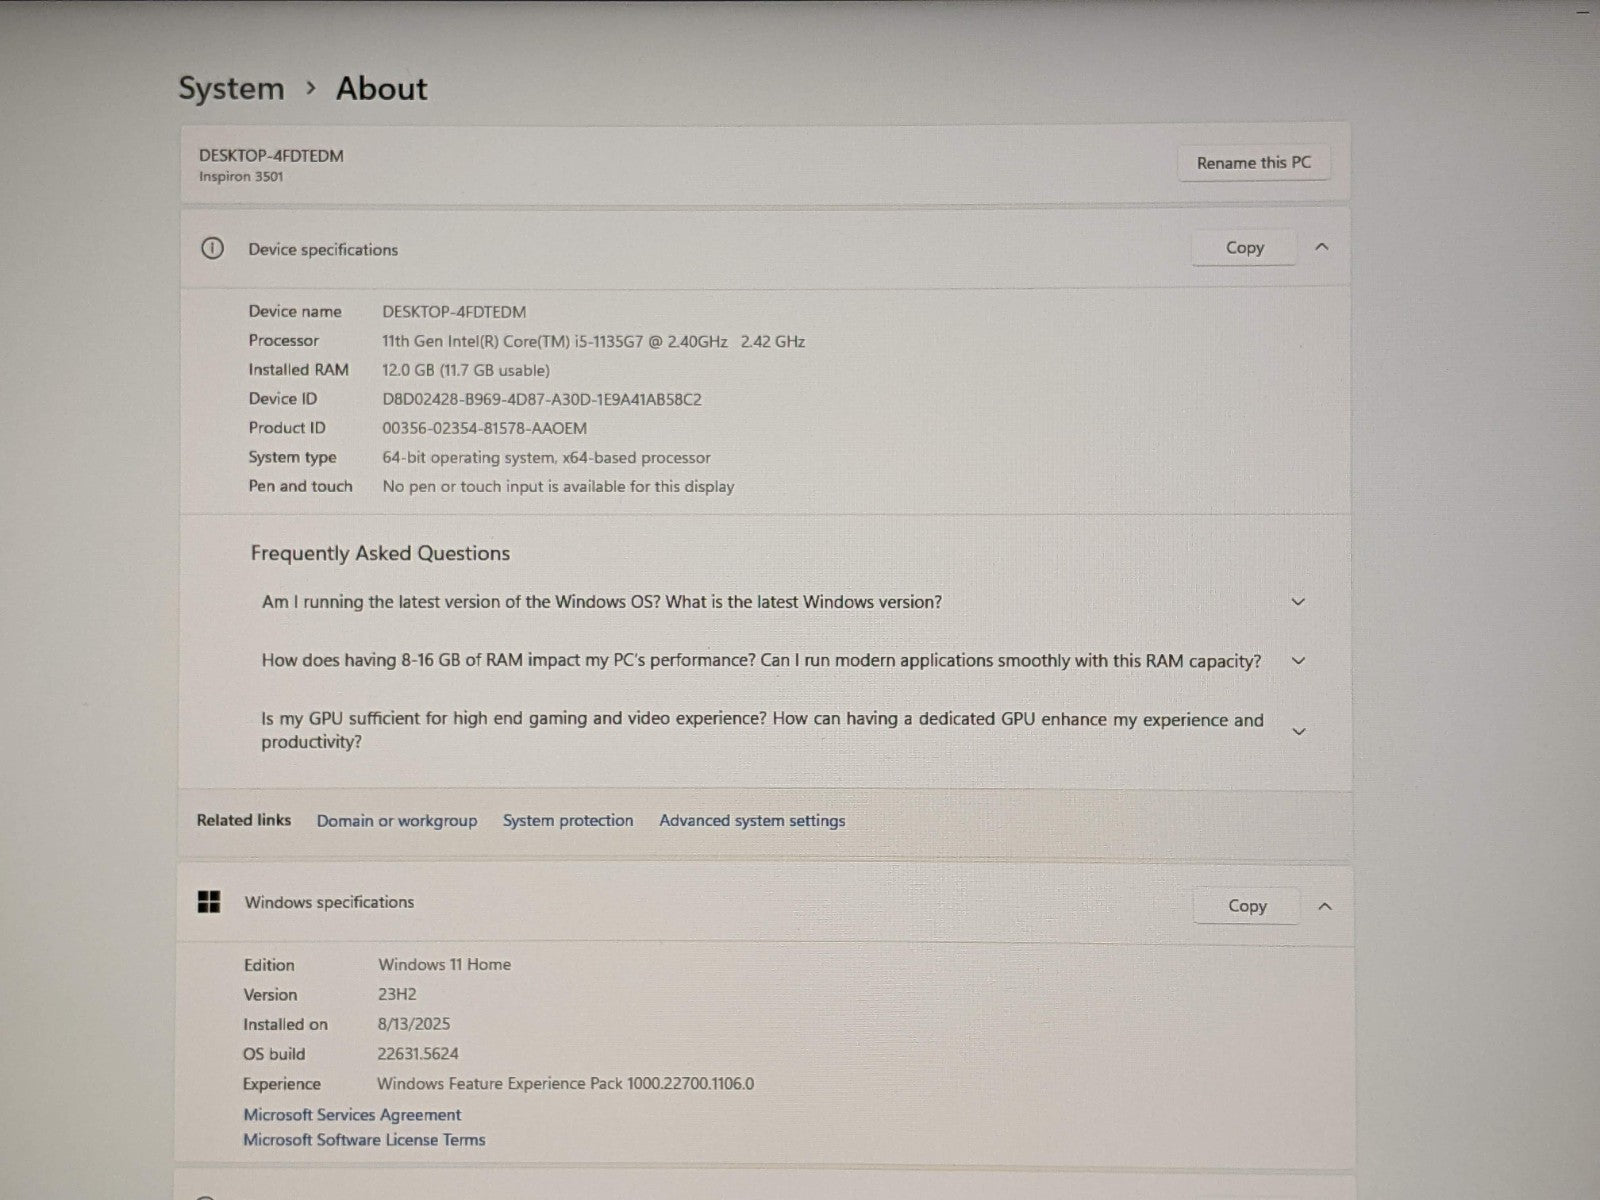Open Microsoft Software License Terms
1600x1200 pixels.
tap(364, 1140)
